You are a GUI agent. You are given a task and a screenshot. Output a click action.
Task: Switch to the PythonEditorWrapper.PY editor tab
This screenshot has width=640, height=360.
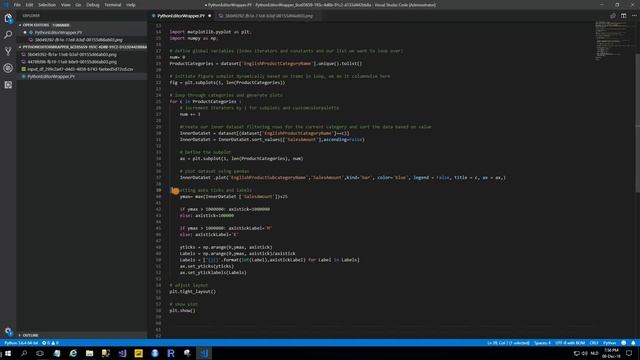click(181, 16)
